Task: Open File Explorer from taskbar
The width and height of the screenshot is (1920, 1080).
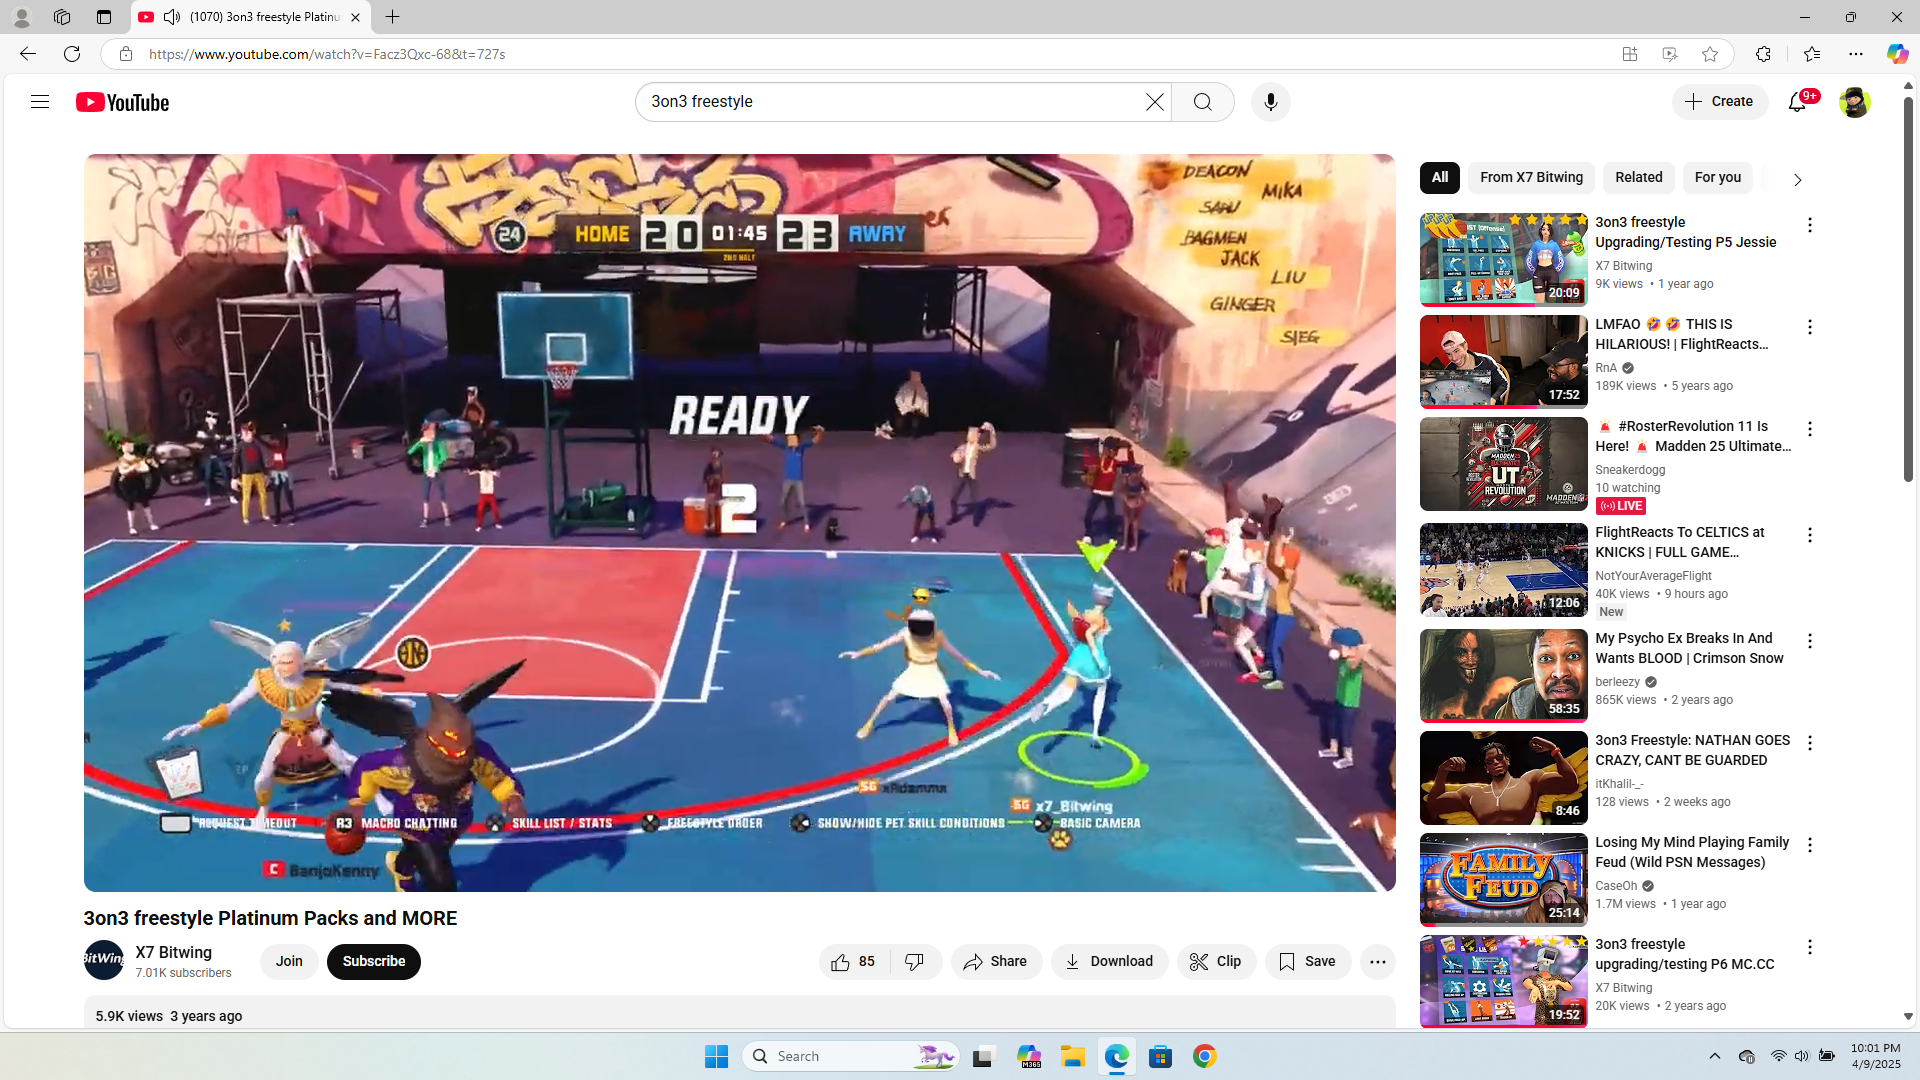Action: pyautogui.click(x=1073, y=1056)
